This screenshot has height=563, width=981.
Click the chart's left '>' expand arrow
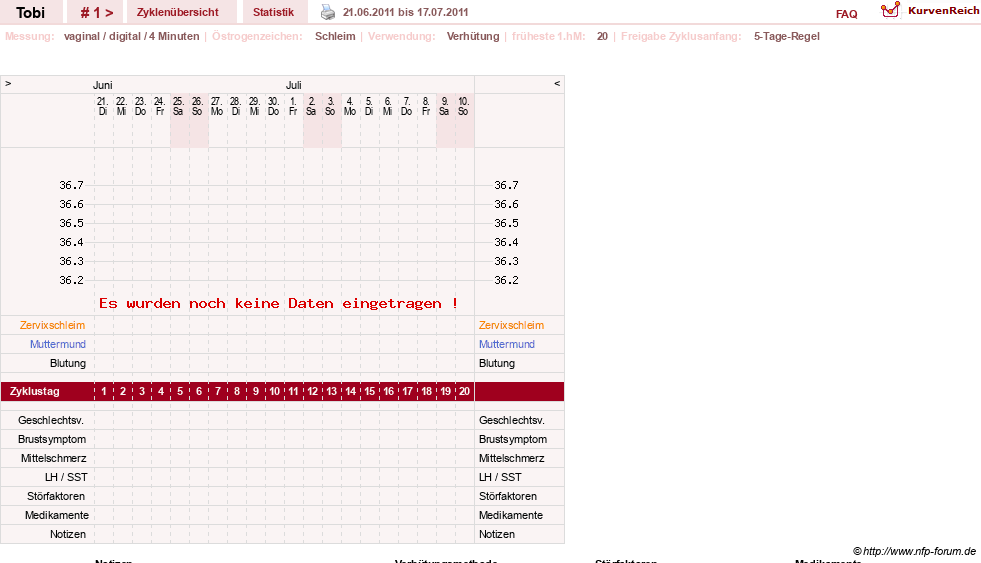[x=8, y=83]
